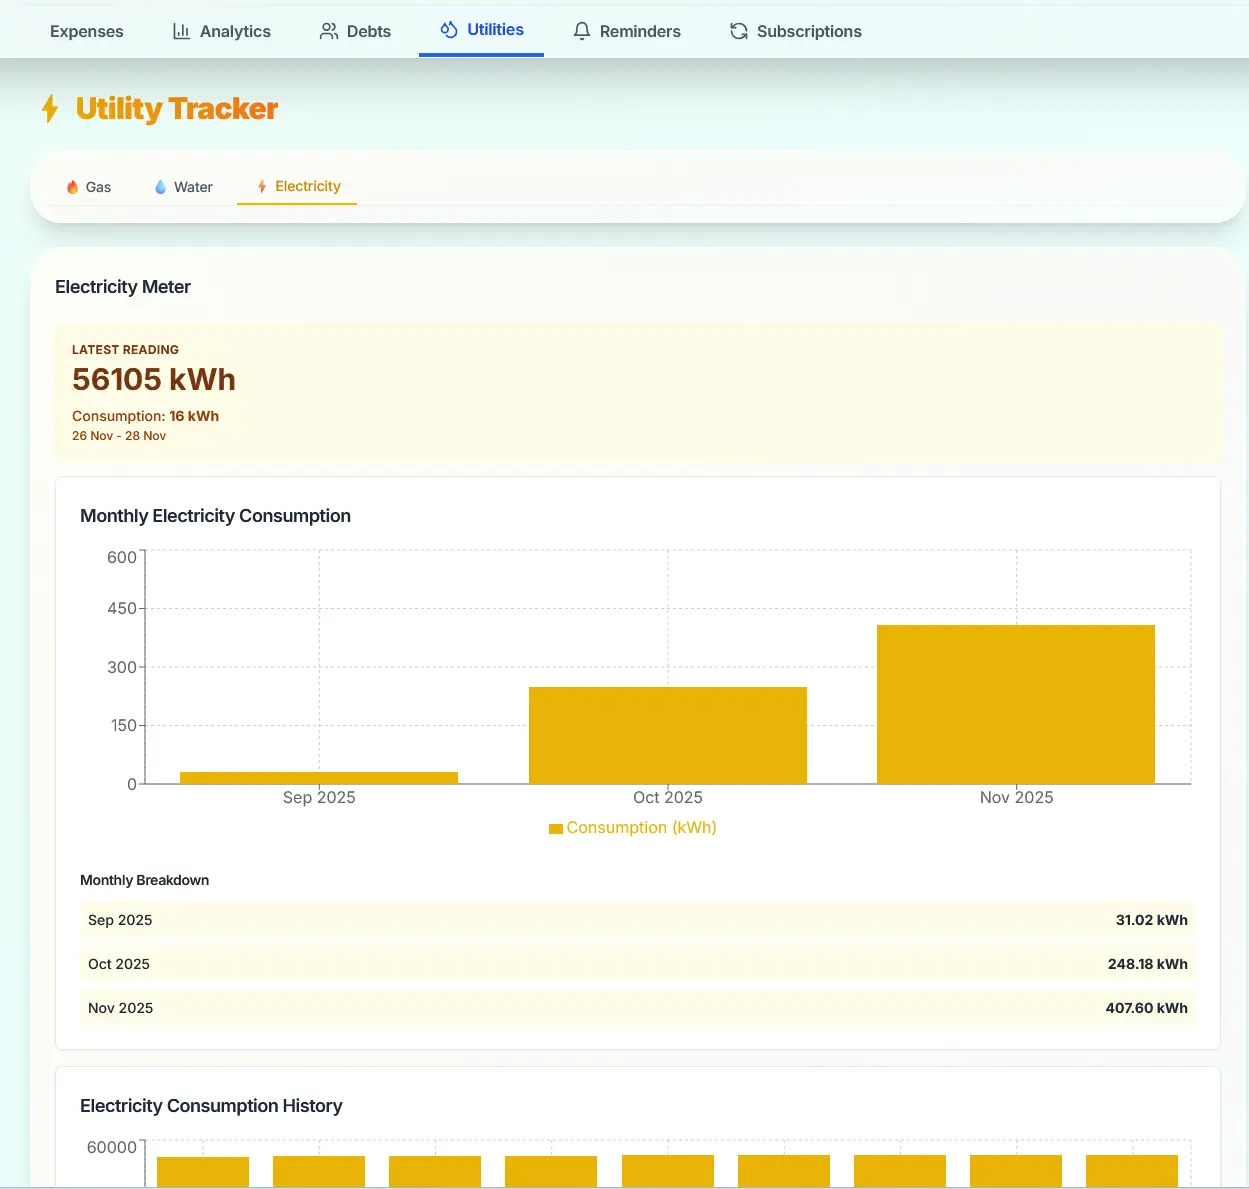Click the Utility Tracker lightning bolt icon

pyautogui.click(x=50, y=108)
